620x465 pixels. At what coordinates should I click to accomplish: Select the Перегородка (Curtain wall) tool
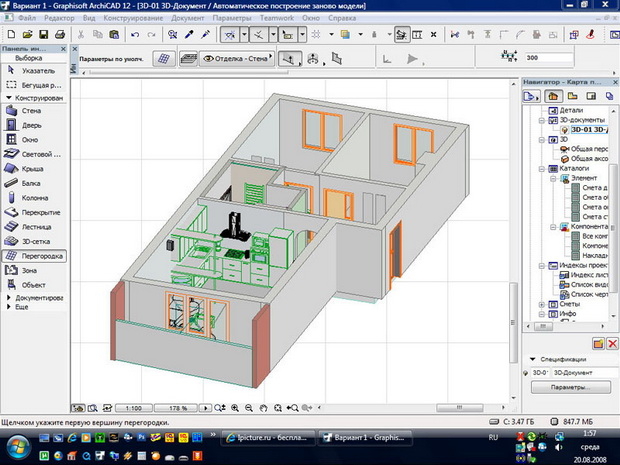[x=34, y=256]
